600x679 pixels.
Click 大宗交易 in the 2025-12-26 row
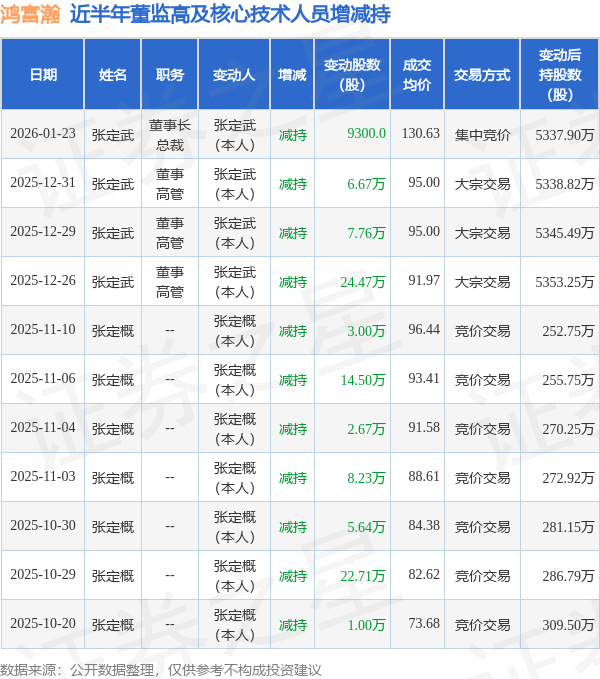pos(482,281)
